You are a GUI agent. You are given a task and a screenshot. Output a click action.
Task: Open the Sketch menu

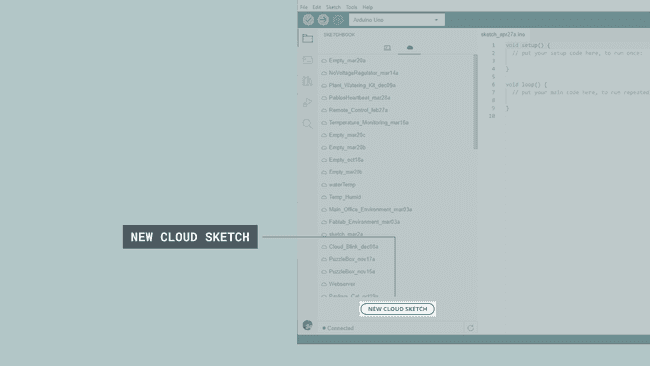point(333,7)
